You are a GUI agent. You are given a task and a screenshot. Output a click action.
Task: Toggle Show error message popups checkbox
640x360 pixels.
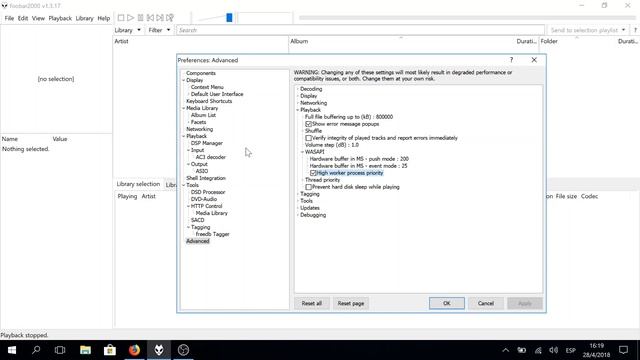(x=309, y=124)
